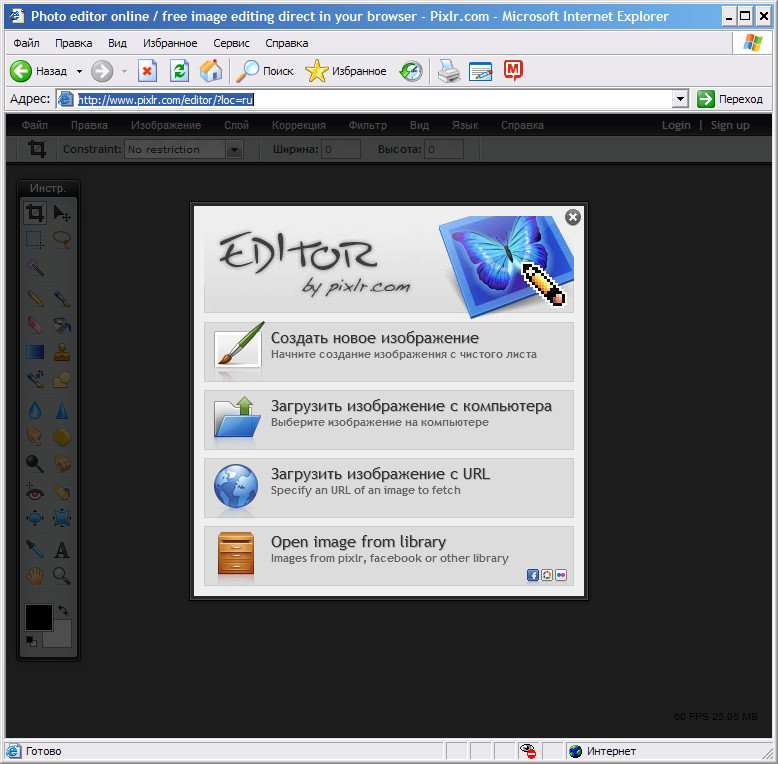Viewport: 778px width, 764px height.
Task: Click the Поиск search toolbar button
Action: pos(265,71)
